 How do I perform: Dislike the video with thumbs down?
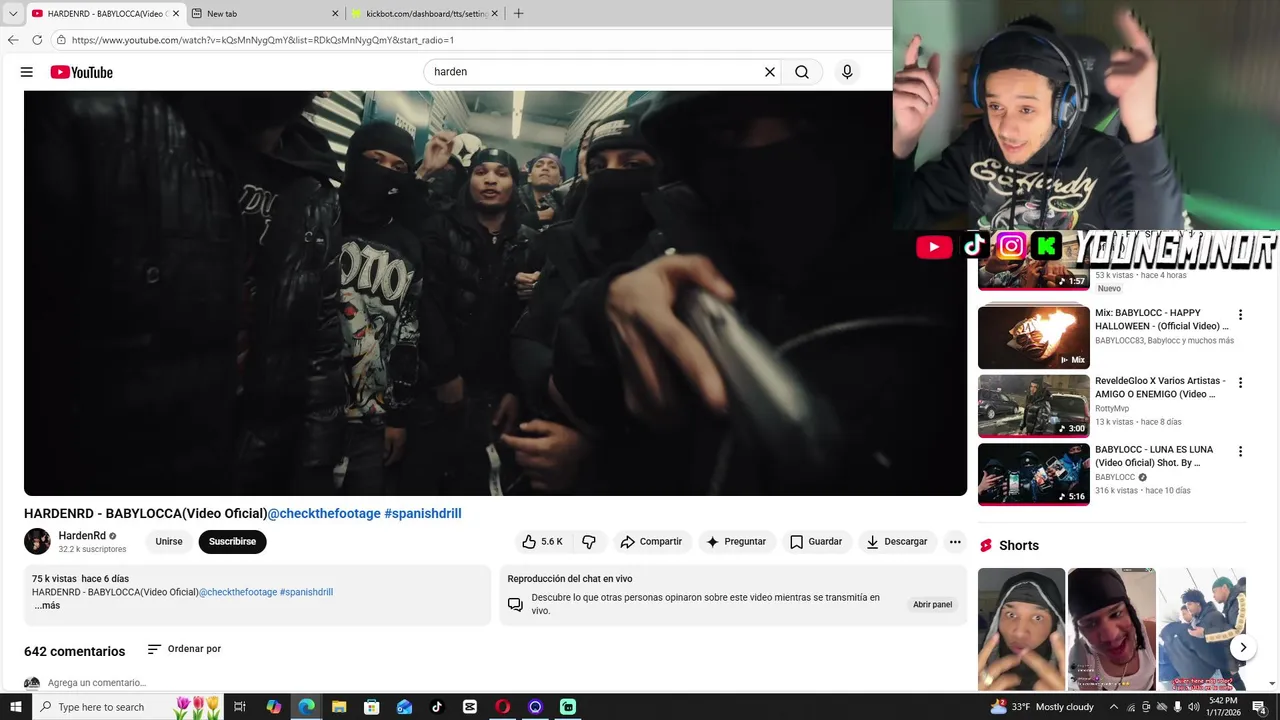[589, 542]
